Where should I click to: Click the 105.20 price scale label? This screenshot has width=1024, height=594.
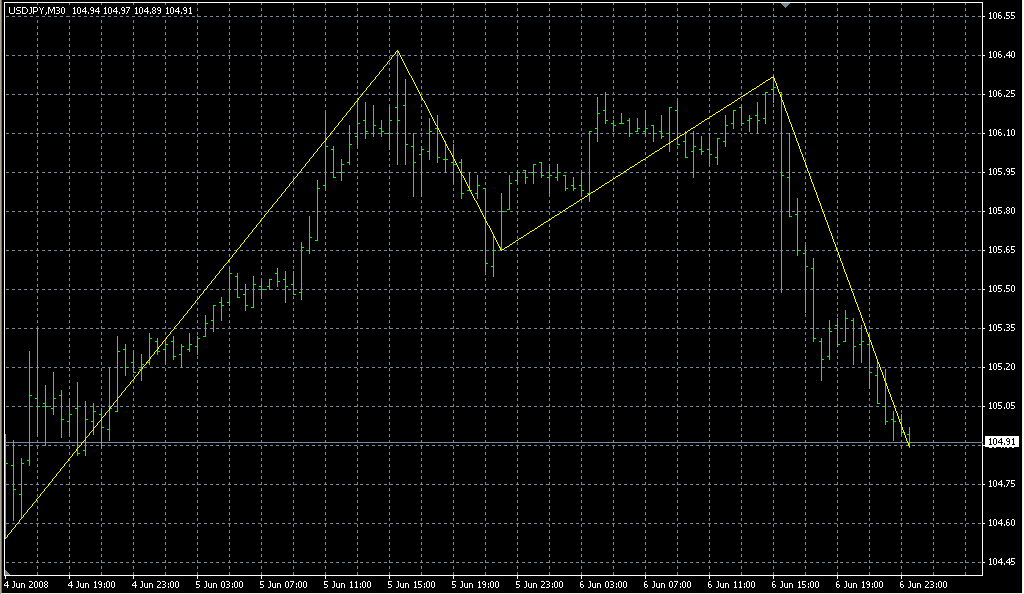click(x=1001, y=367)
